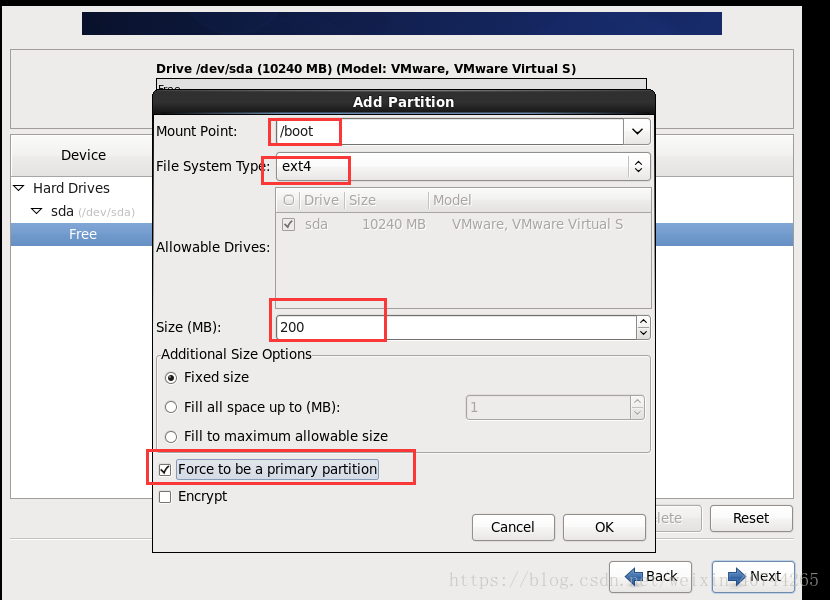Select Fill to maximum allowable size
Screen dimensions: 830x600
click(170, 436)
